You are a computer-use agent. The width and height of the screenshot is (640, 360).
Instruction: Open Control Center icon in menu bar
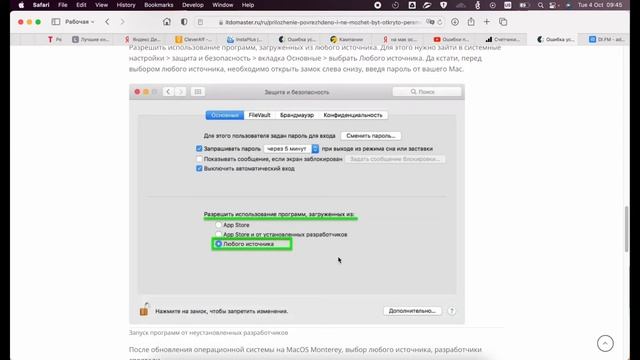pos(553,5)
